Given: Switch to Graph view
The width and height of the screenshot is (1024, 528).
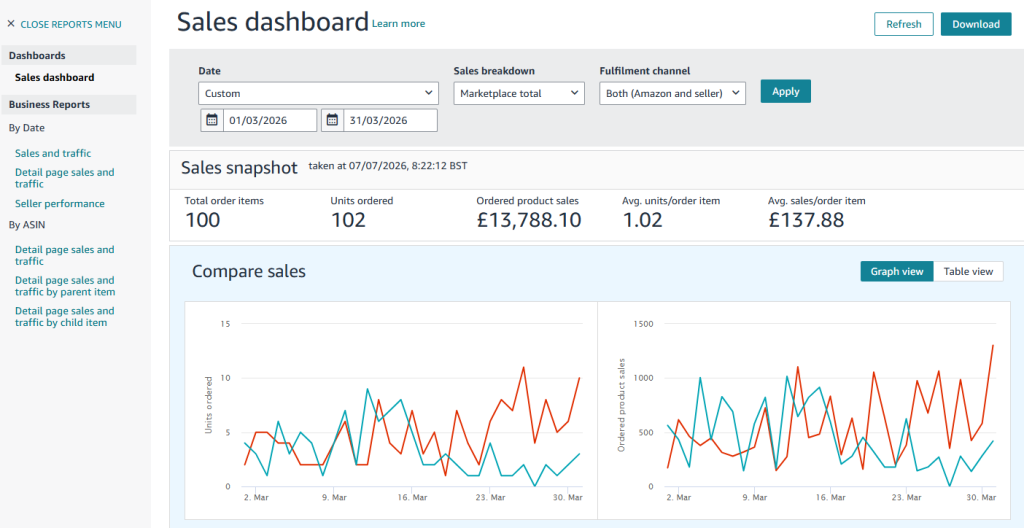Looking at the screenshot, I should [897, 271].
